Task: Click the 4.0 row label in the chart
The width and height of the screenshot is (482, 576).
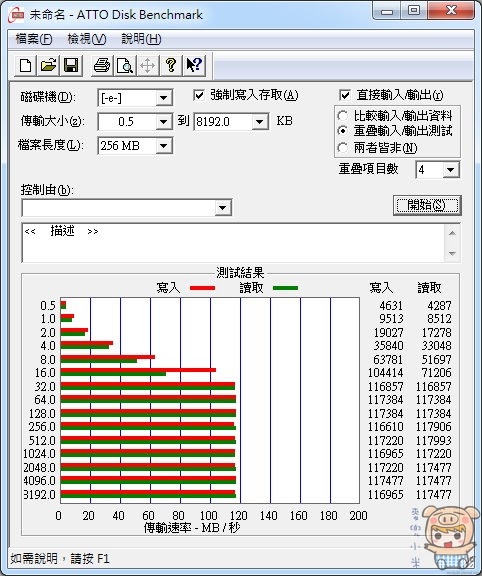Action: tap(48, 346)
